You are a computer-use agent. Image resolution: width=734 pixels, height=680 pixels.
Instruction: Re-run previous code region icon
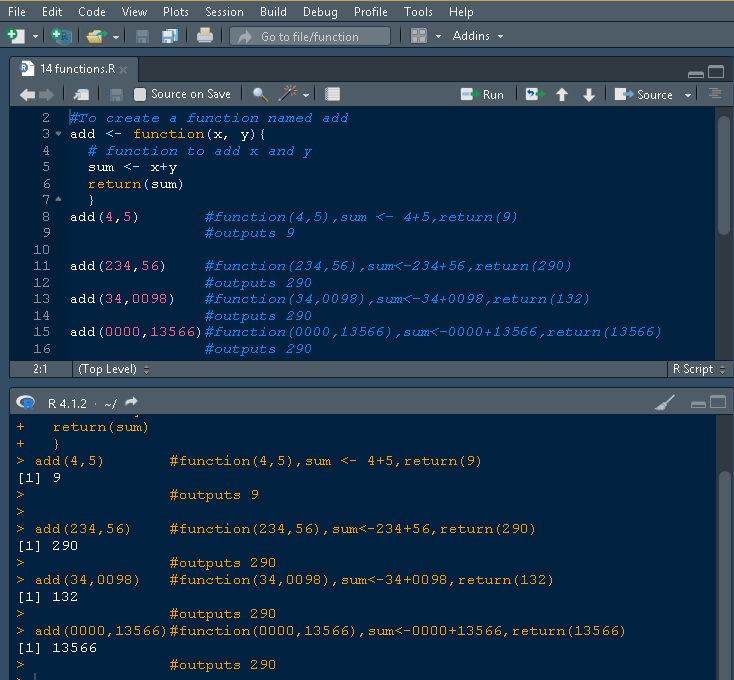pos(534,94)
